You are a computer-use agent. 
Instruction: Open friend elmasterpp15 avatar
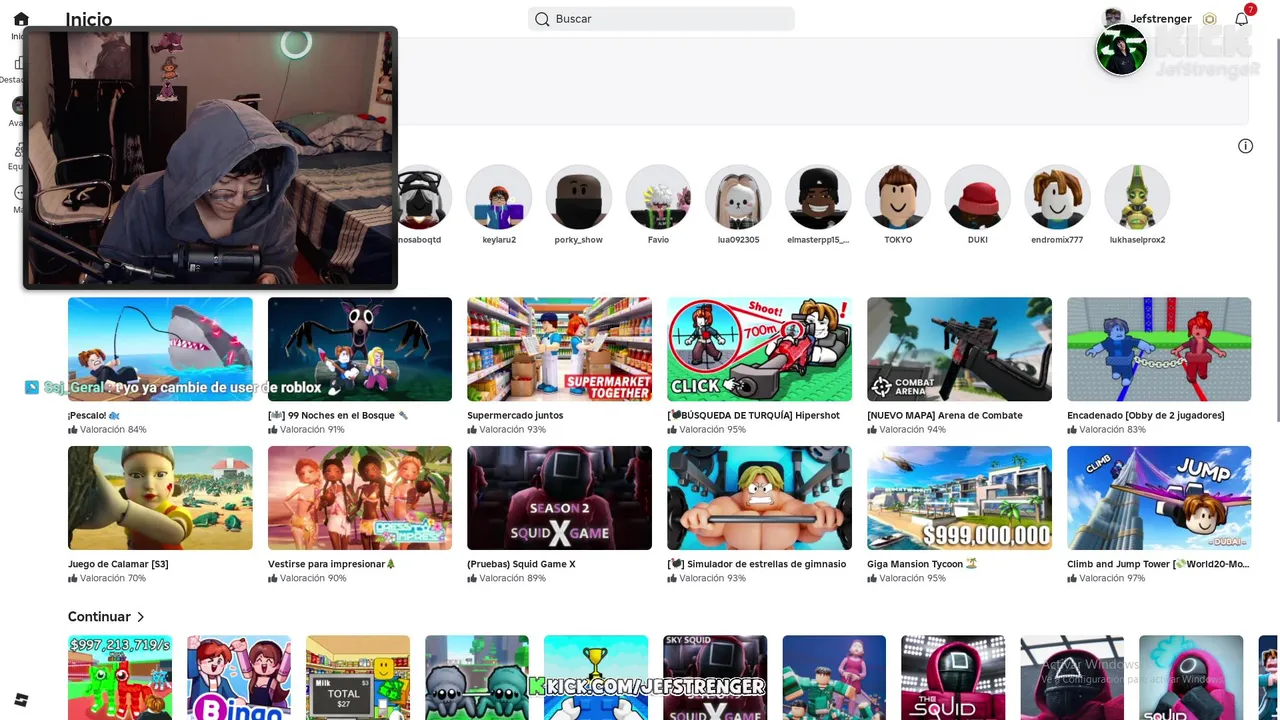(818, 197)
